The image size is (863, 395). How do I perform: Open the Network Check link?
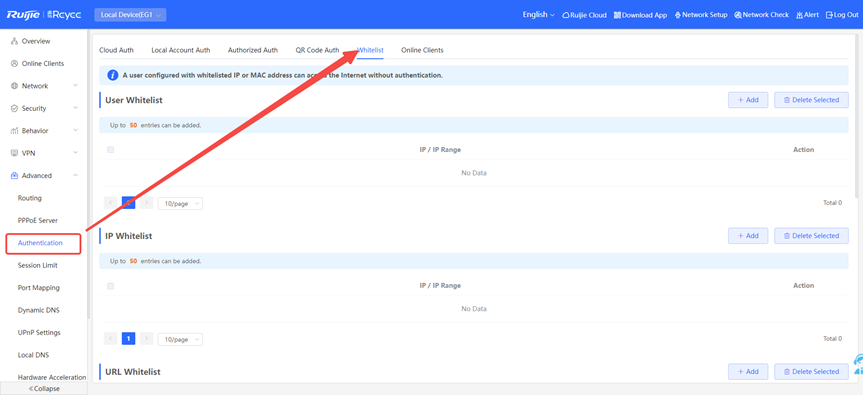[762, 15]
